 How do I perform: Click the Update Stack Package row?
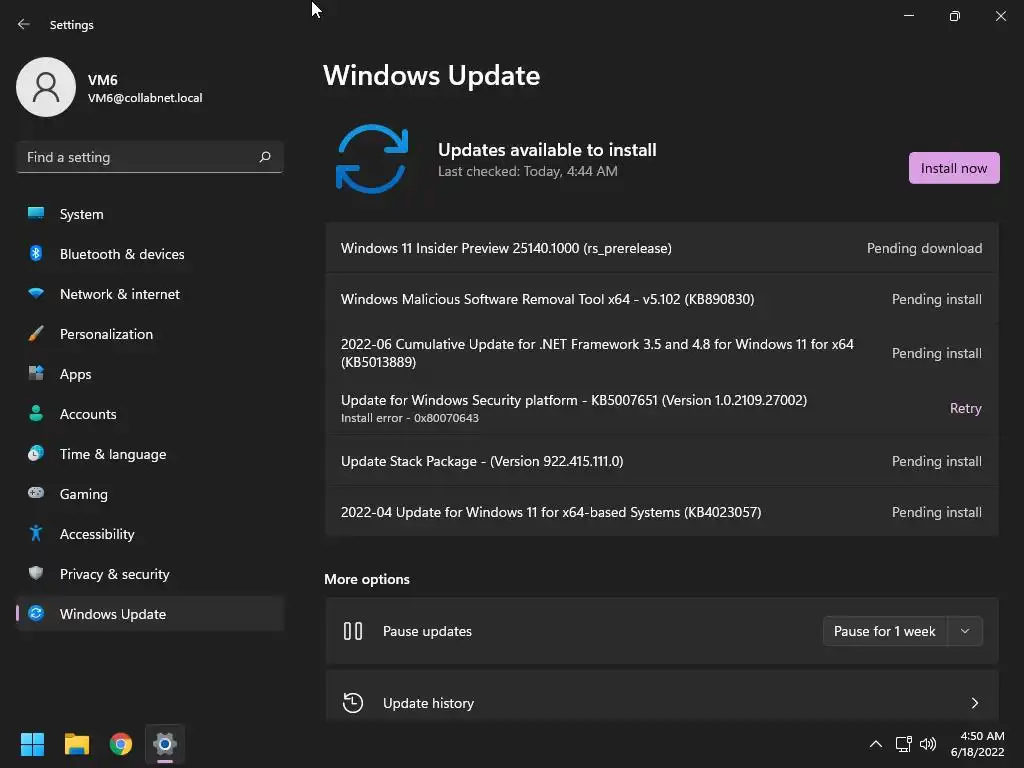click(662, 461)
